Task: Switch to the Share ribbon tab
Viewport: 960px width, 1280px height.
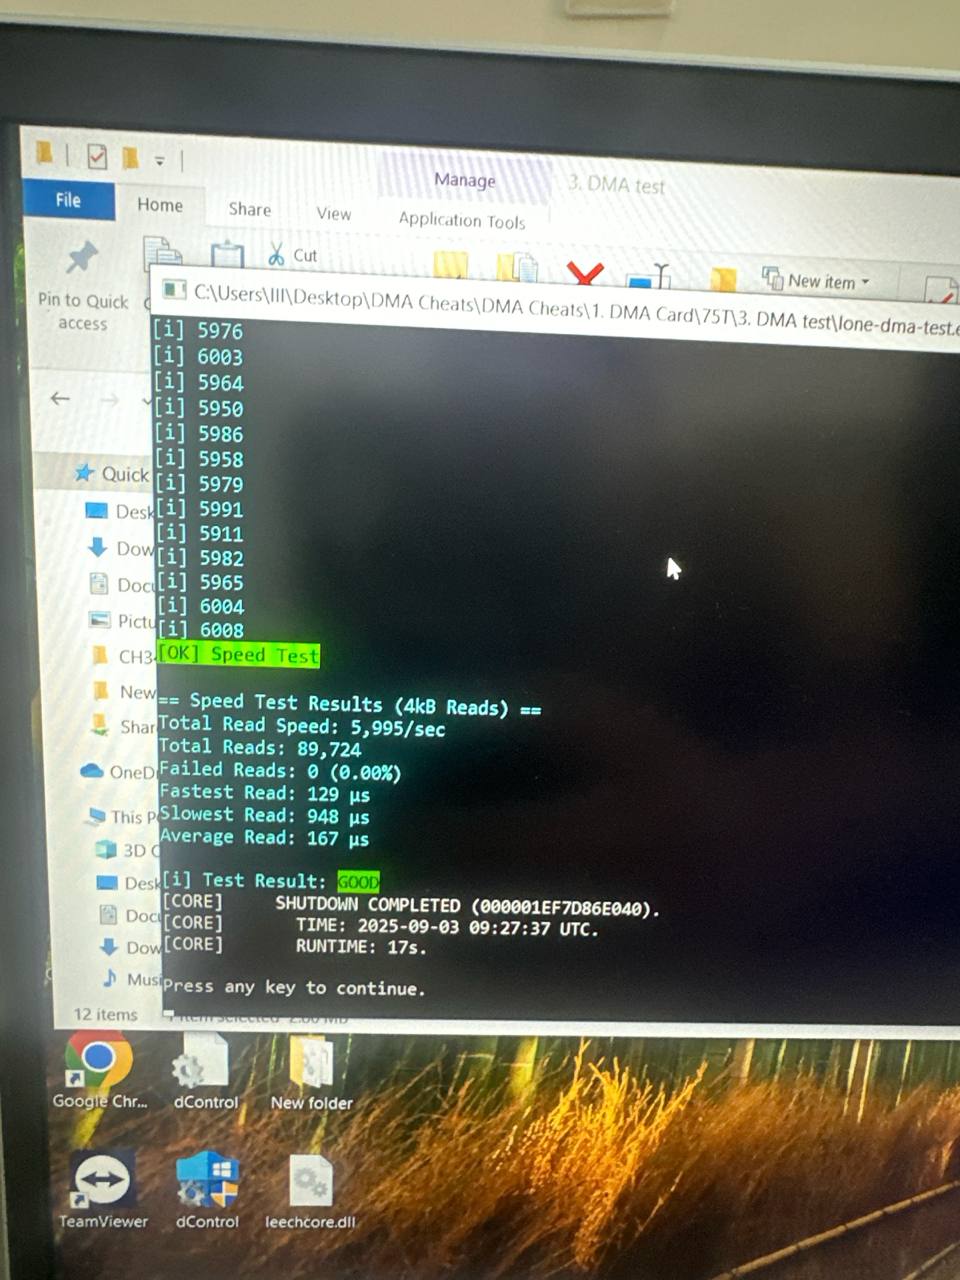Action: pyautogui.click(x=248, y=210)
